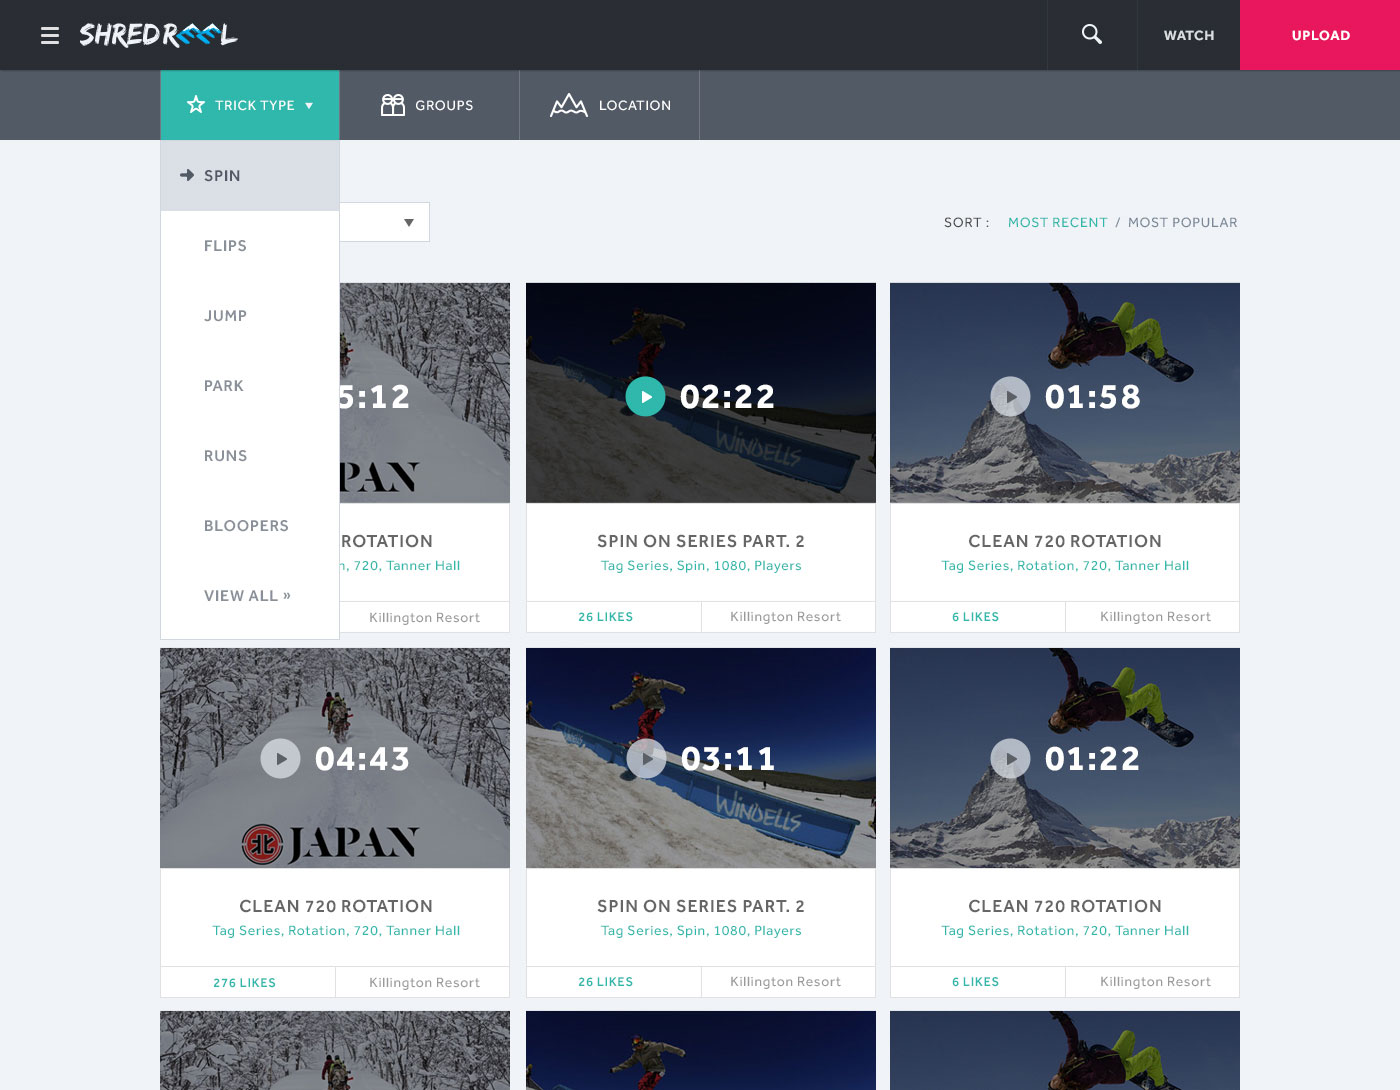
Task: Click tags under 01:58 Clean 720 Rotation
Action: 1065,566
